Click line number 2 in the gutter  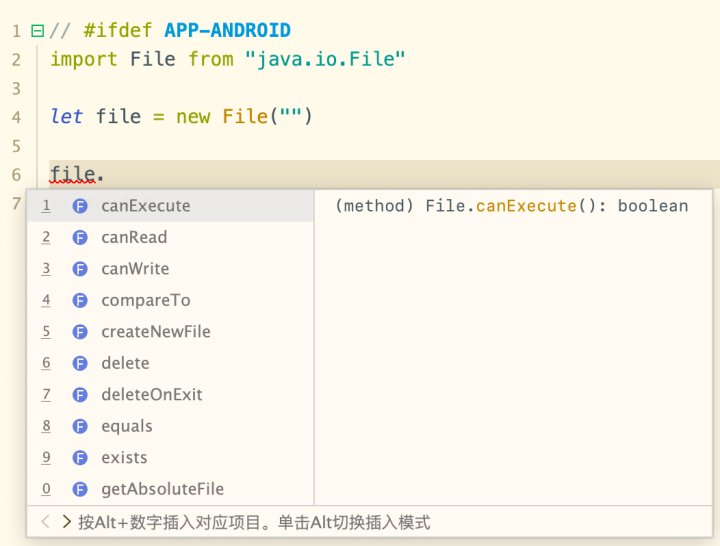16,60
